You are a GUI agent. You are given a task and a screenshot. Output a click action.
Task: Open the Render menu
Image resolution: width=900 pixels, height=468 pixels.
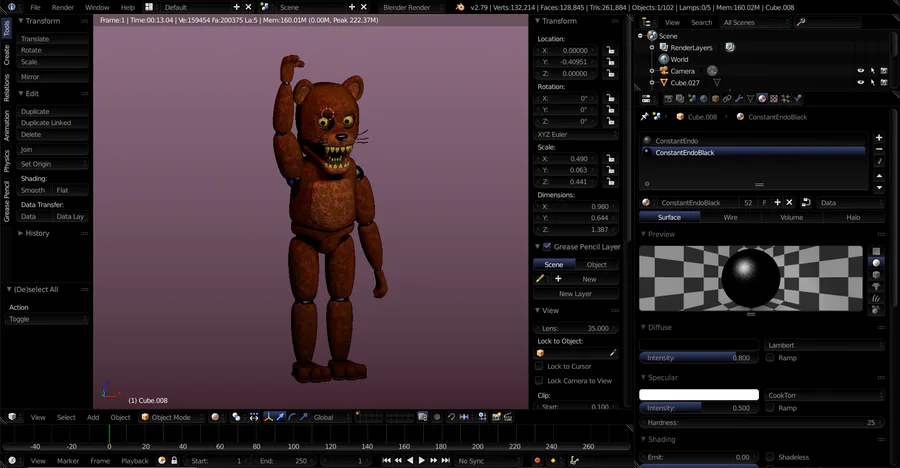tap(63, 7)
